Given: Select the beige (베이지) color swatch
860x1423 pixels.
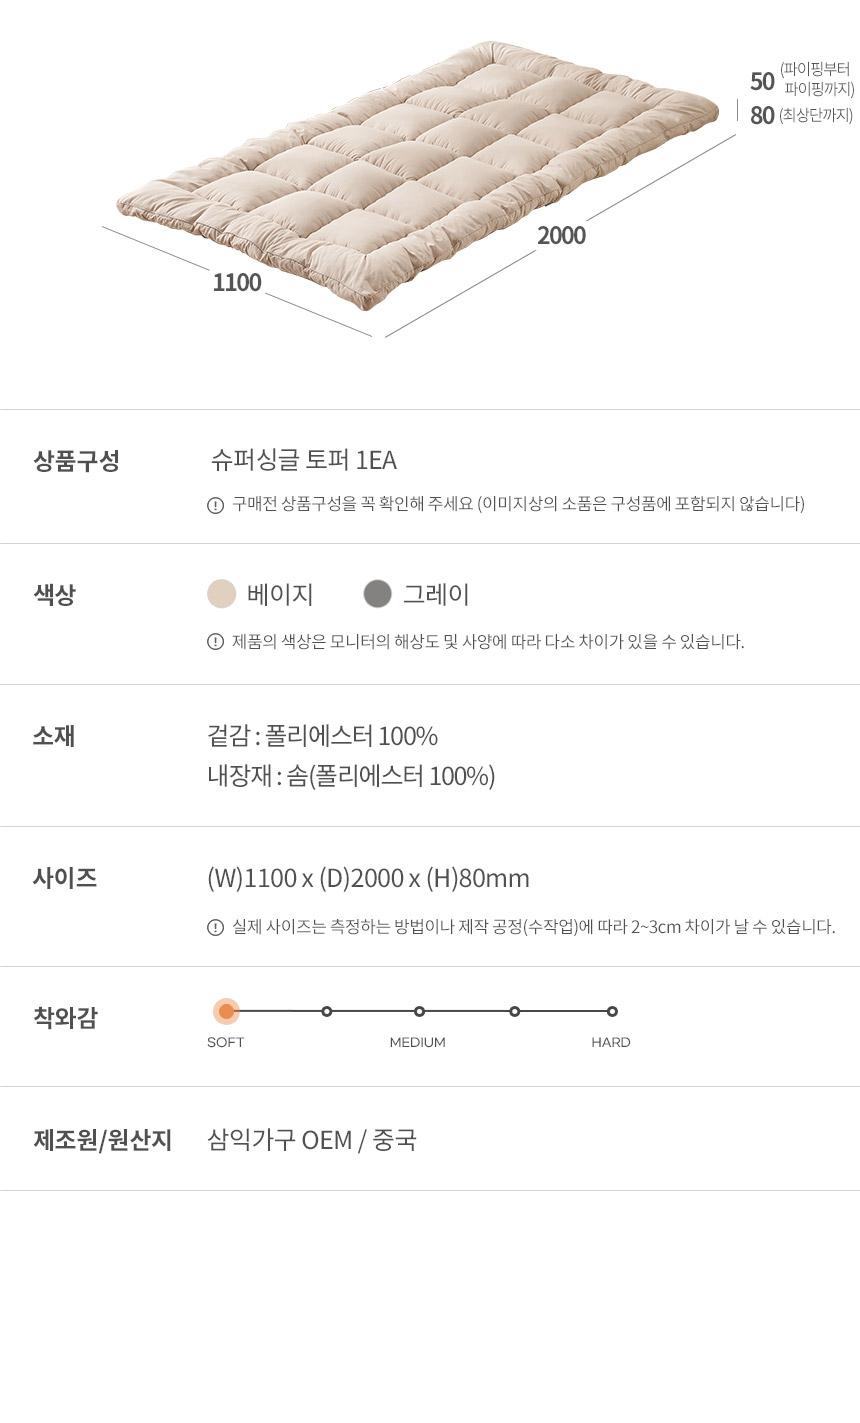Looking at the screenshot, I should pos(222,594).
